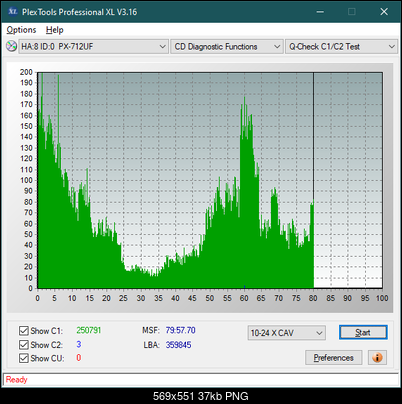This screenshot has height=404, width=402.
Task: Open the PX-712UF drive dropdown
Action: (x=93, y=47)
